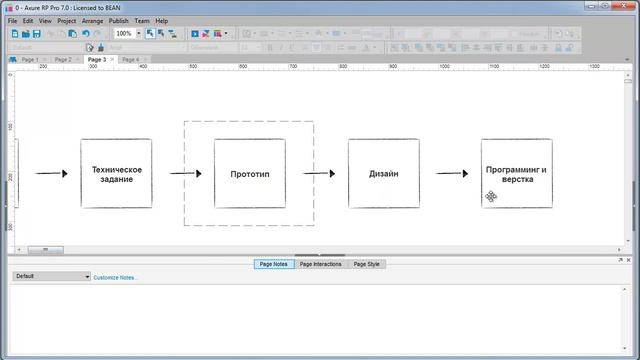Click the Redo arrow icon
The width and height of the screenshot is (640, 360).
[x=97, y=34]
